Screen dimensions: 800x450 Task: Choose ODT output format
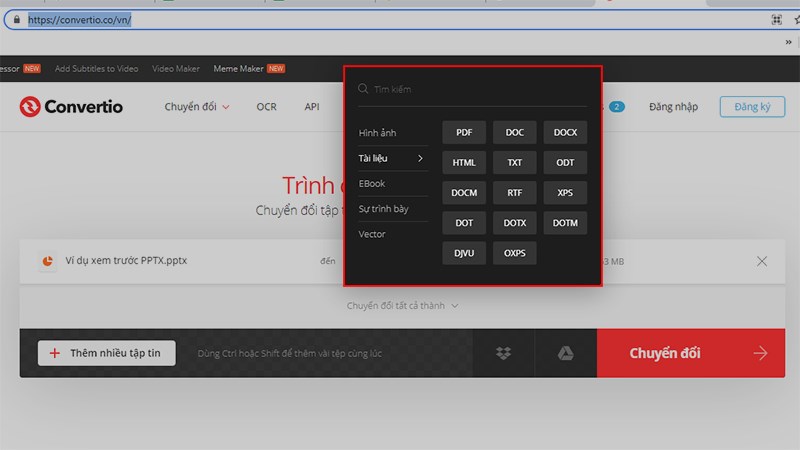(x=565, y=163)
